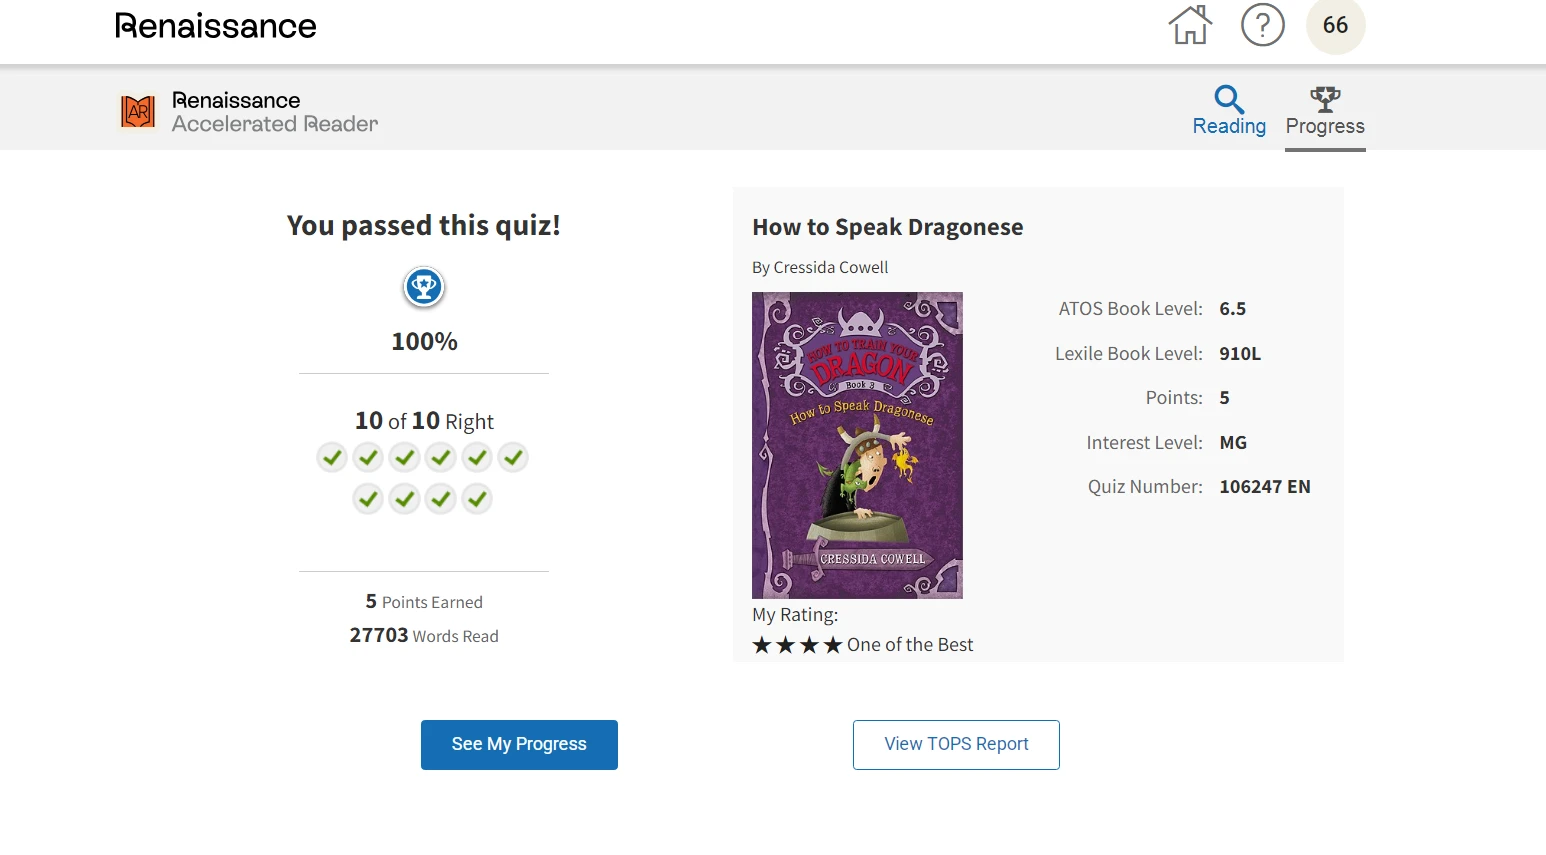The height and width of the screenshot is (855, 1546).
Task: Click the Renaissance logo at top
Action: [216, 26]
